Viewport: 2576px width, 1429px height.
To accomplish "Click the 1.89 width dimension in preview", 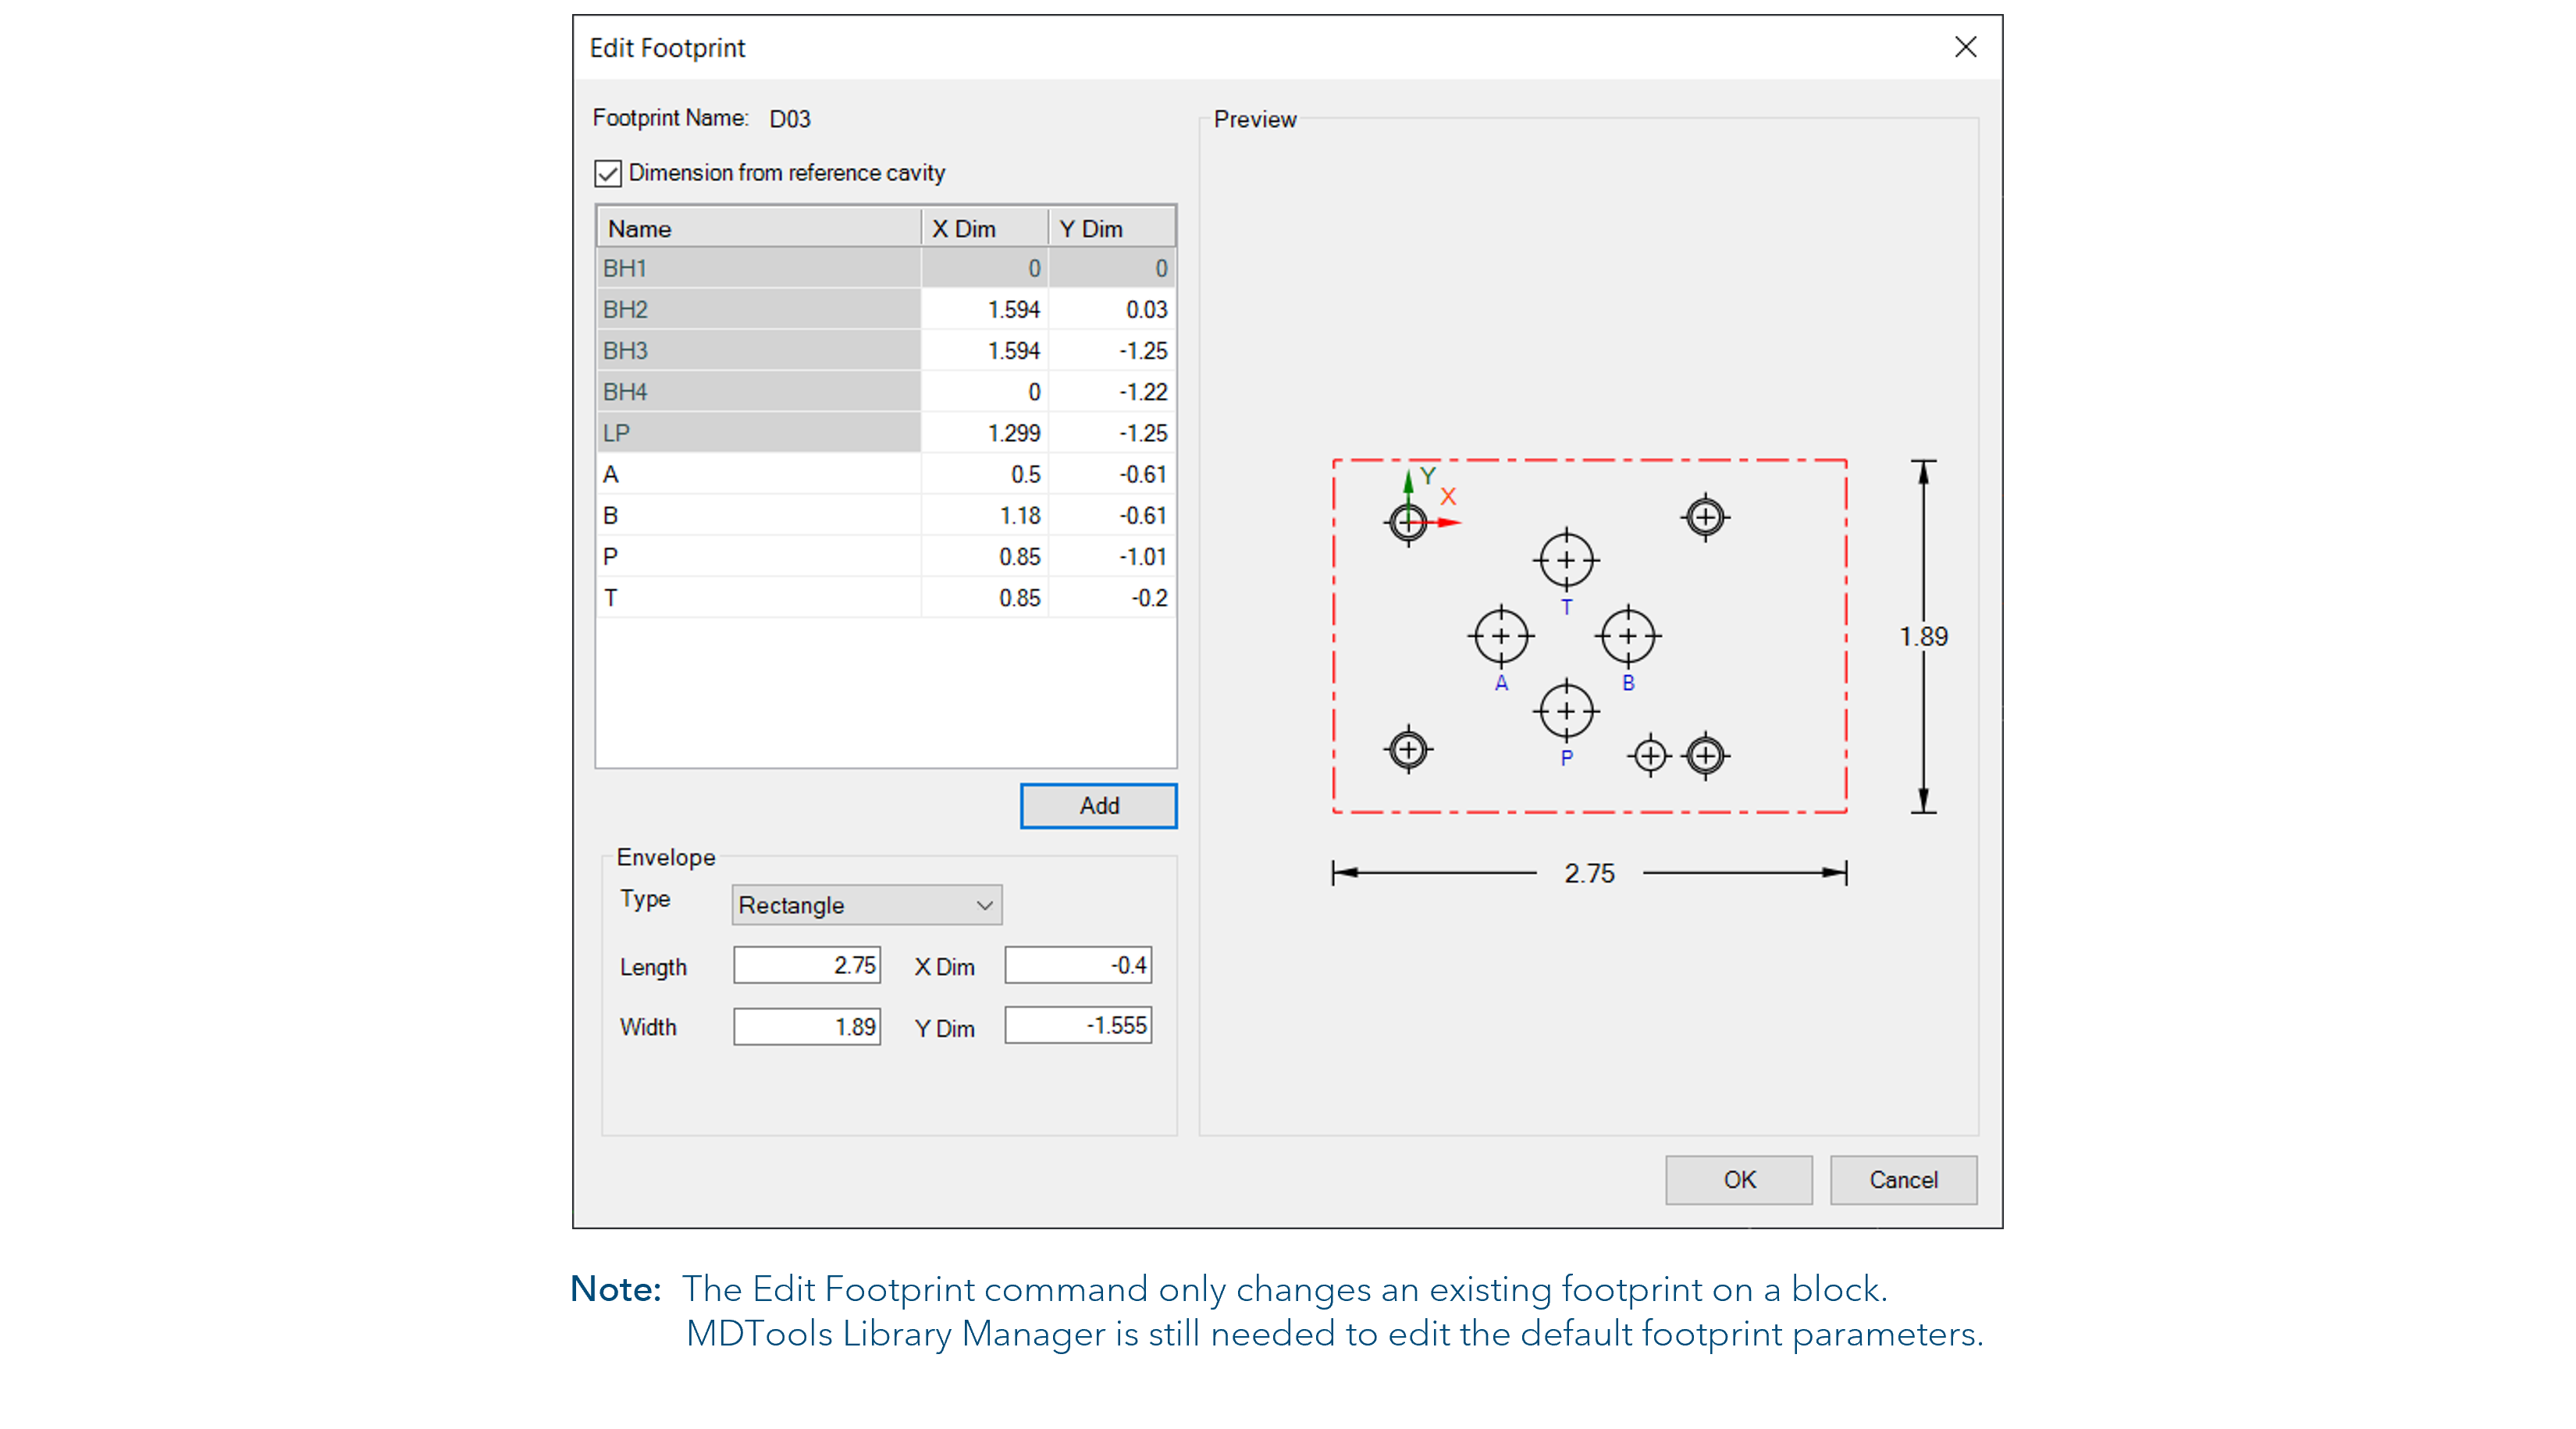I will coord(1923,636).
